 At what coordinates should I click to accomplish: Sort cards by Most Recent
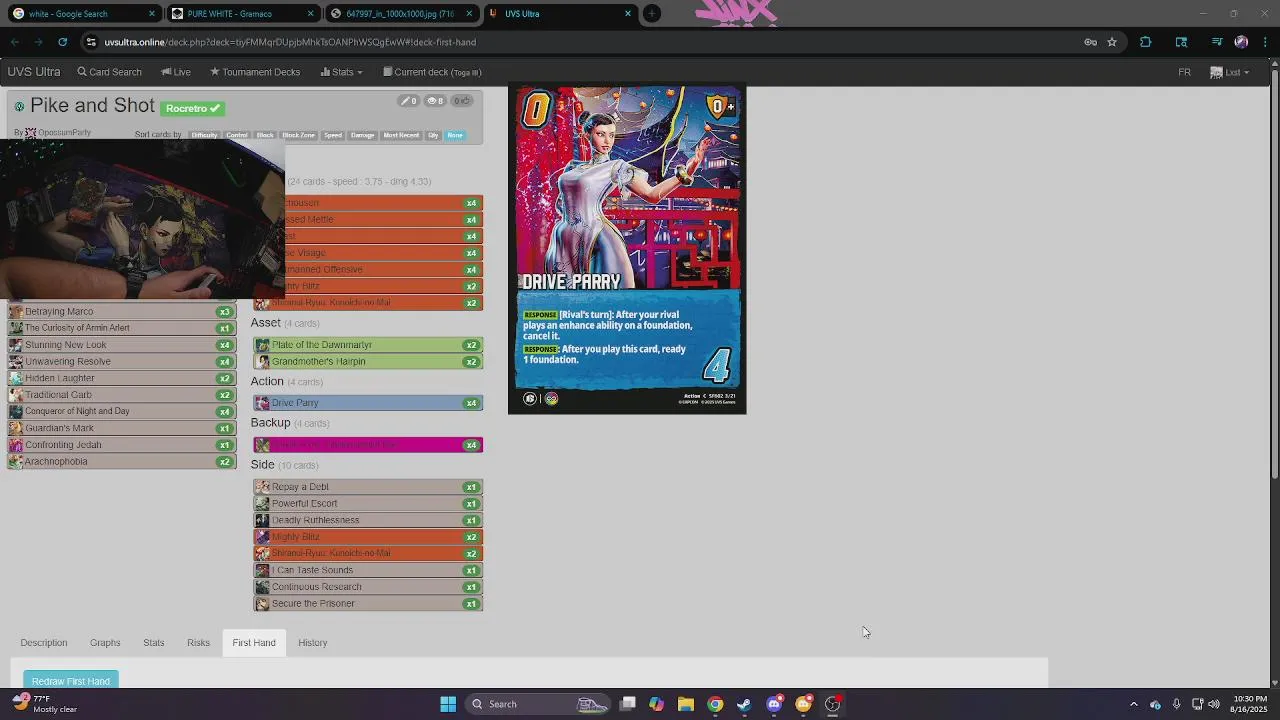tap(401, 135)
